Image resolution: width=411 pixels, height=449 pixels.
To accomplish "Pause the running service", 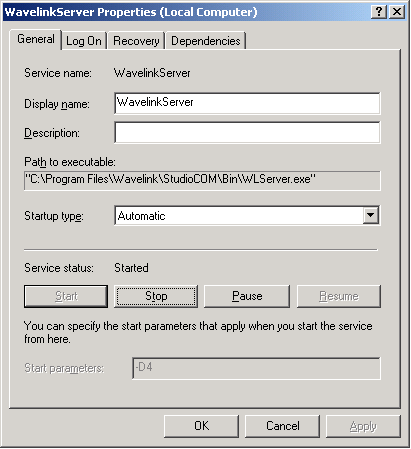I will point(247,296).
